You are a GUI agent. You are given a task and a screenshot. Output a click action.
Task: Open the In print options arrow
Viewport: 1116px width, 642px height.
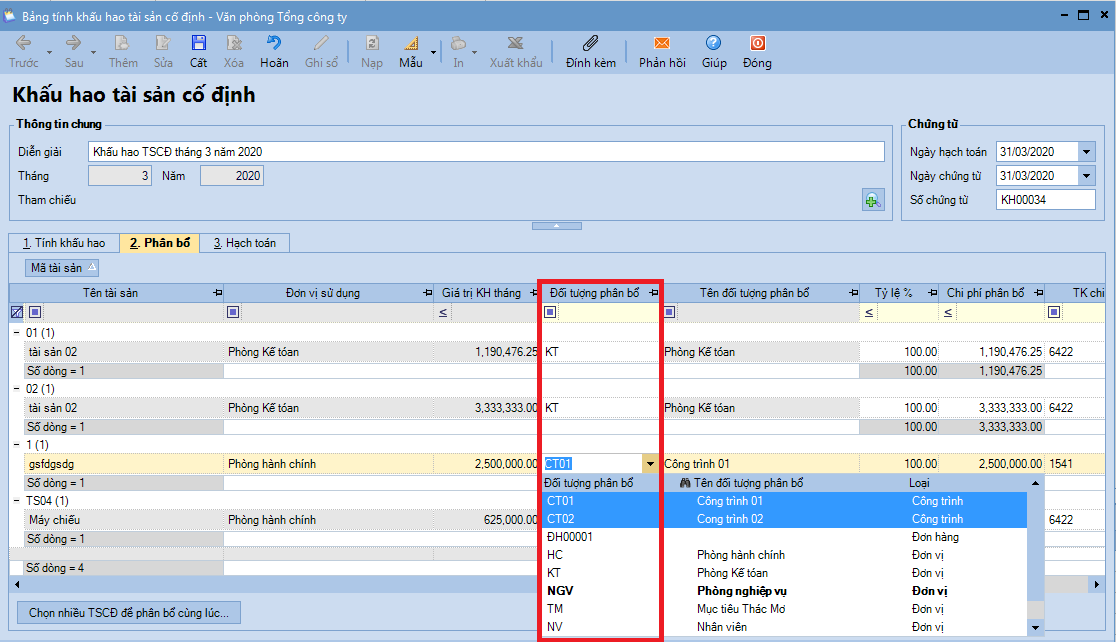(474, 52)
